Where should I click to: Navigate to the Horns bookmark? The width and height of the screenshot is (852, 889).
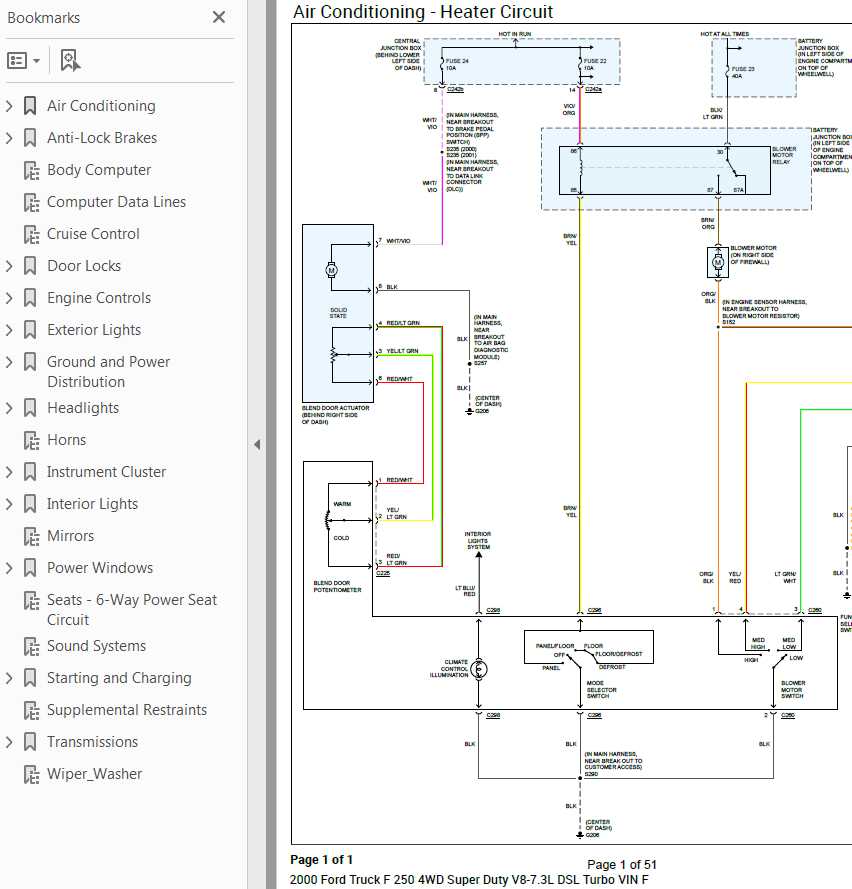point(66,440)
